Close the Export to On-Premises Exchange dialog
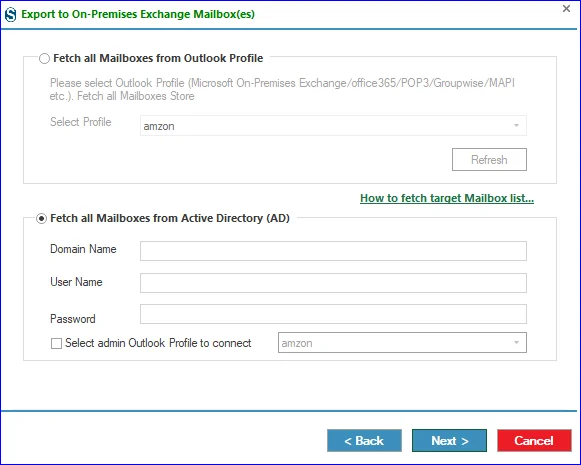 [x=566, y=9]
